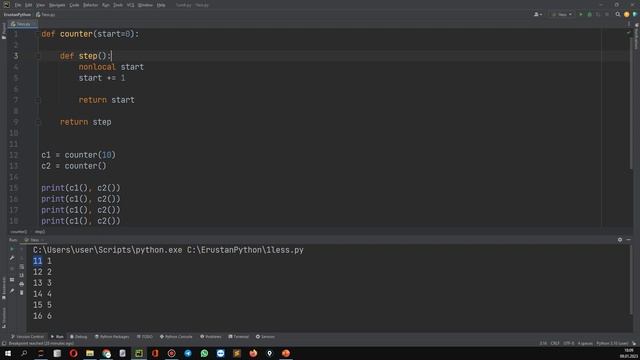640x360 pixels.
Task: Open Python Packages tool window tab
Action: pyautogui.click(x=112, y=337)
